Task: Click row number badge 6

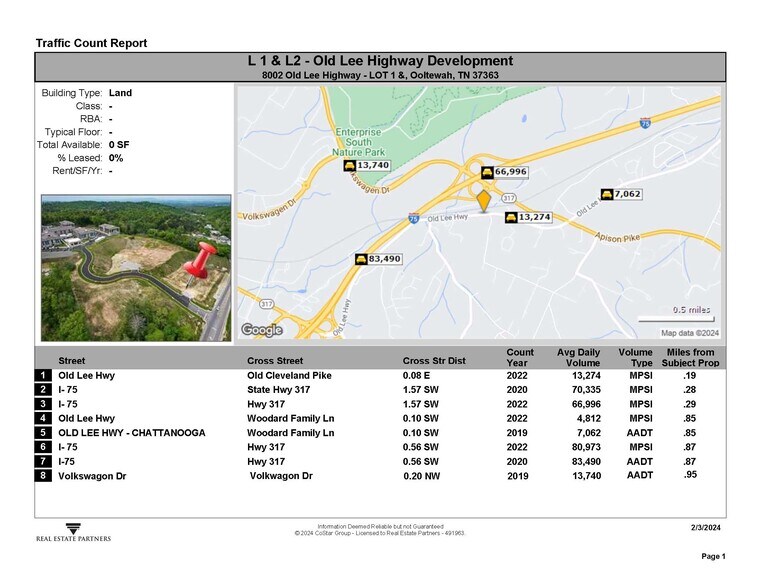Action: tap(43, 447)
